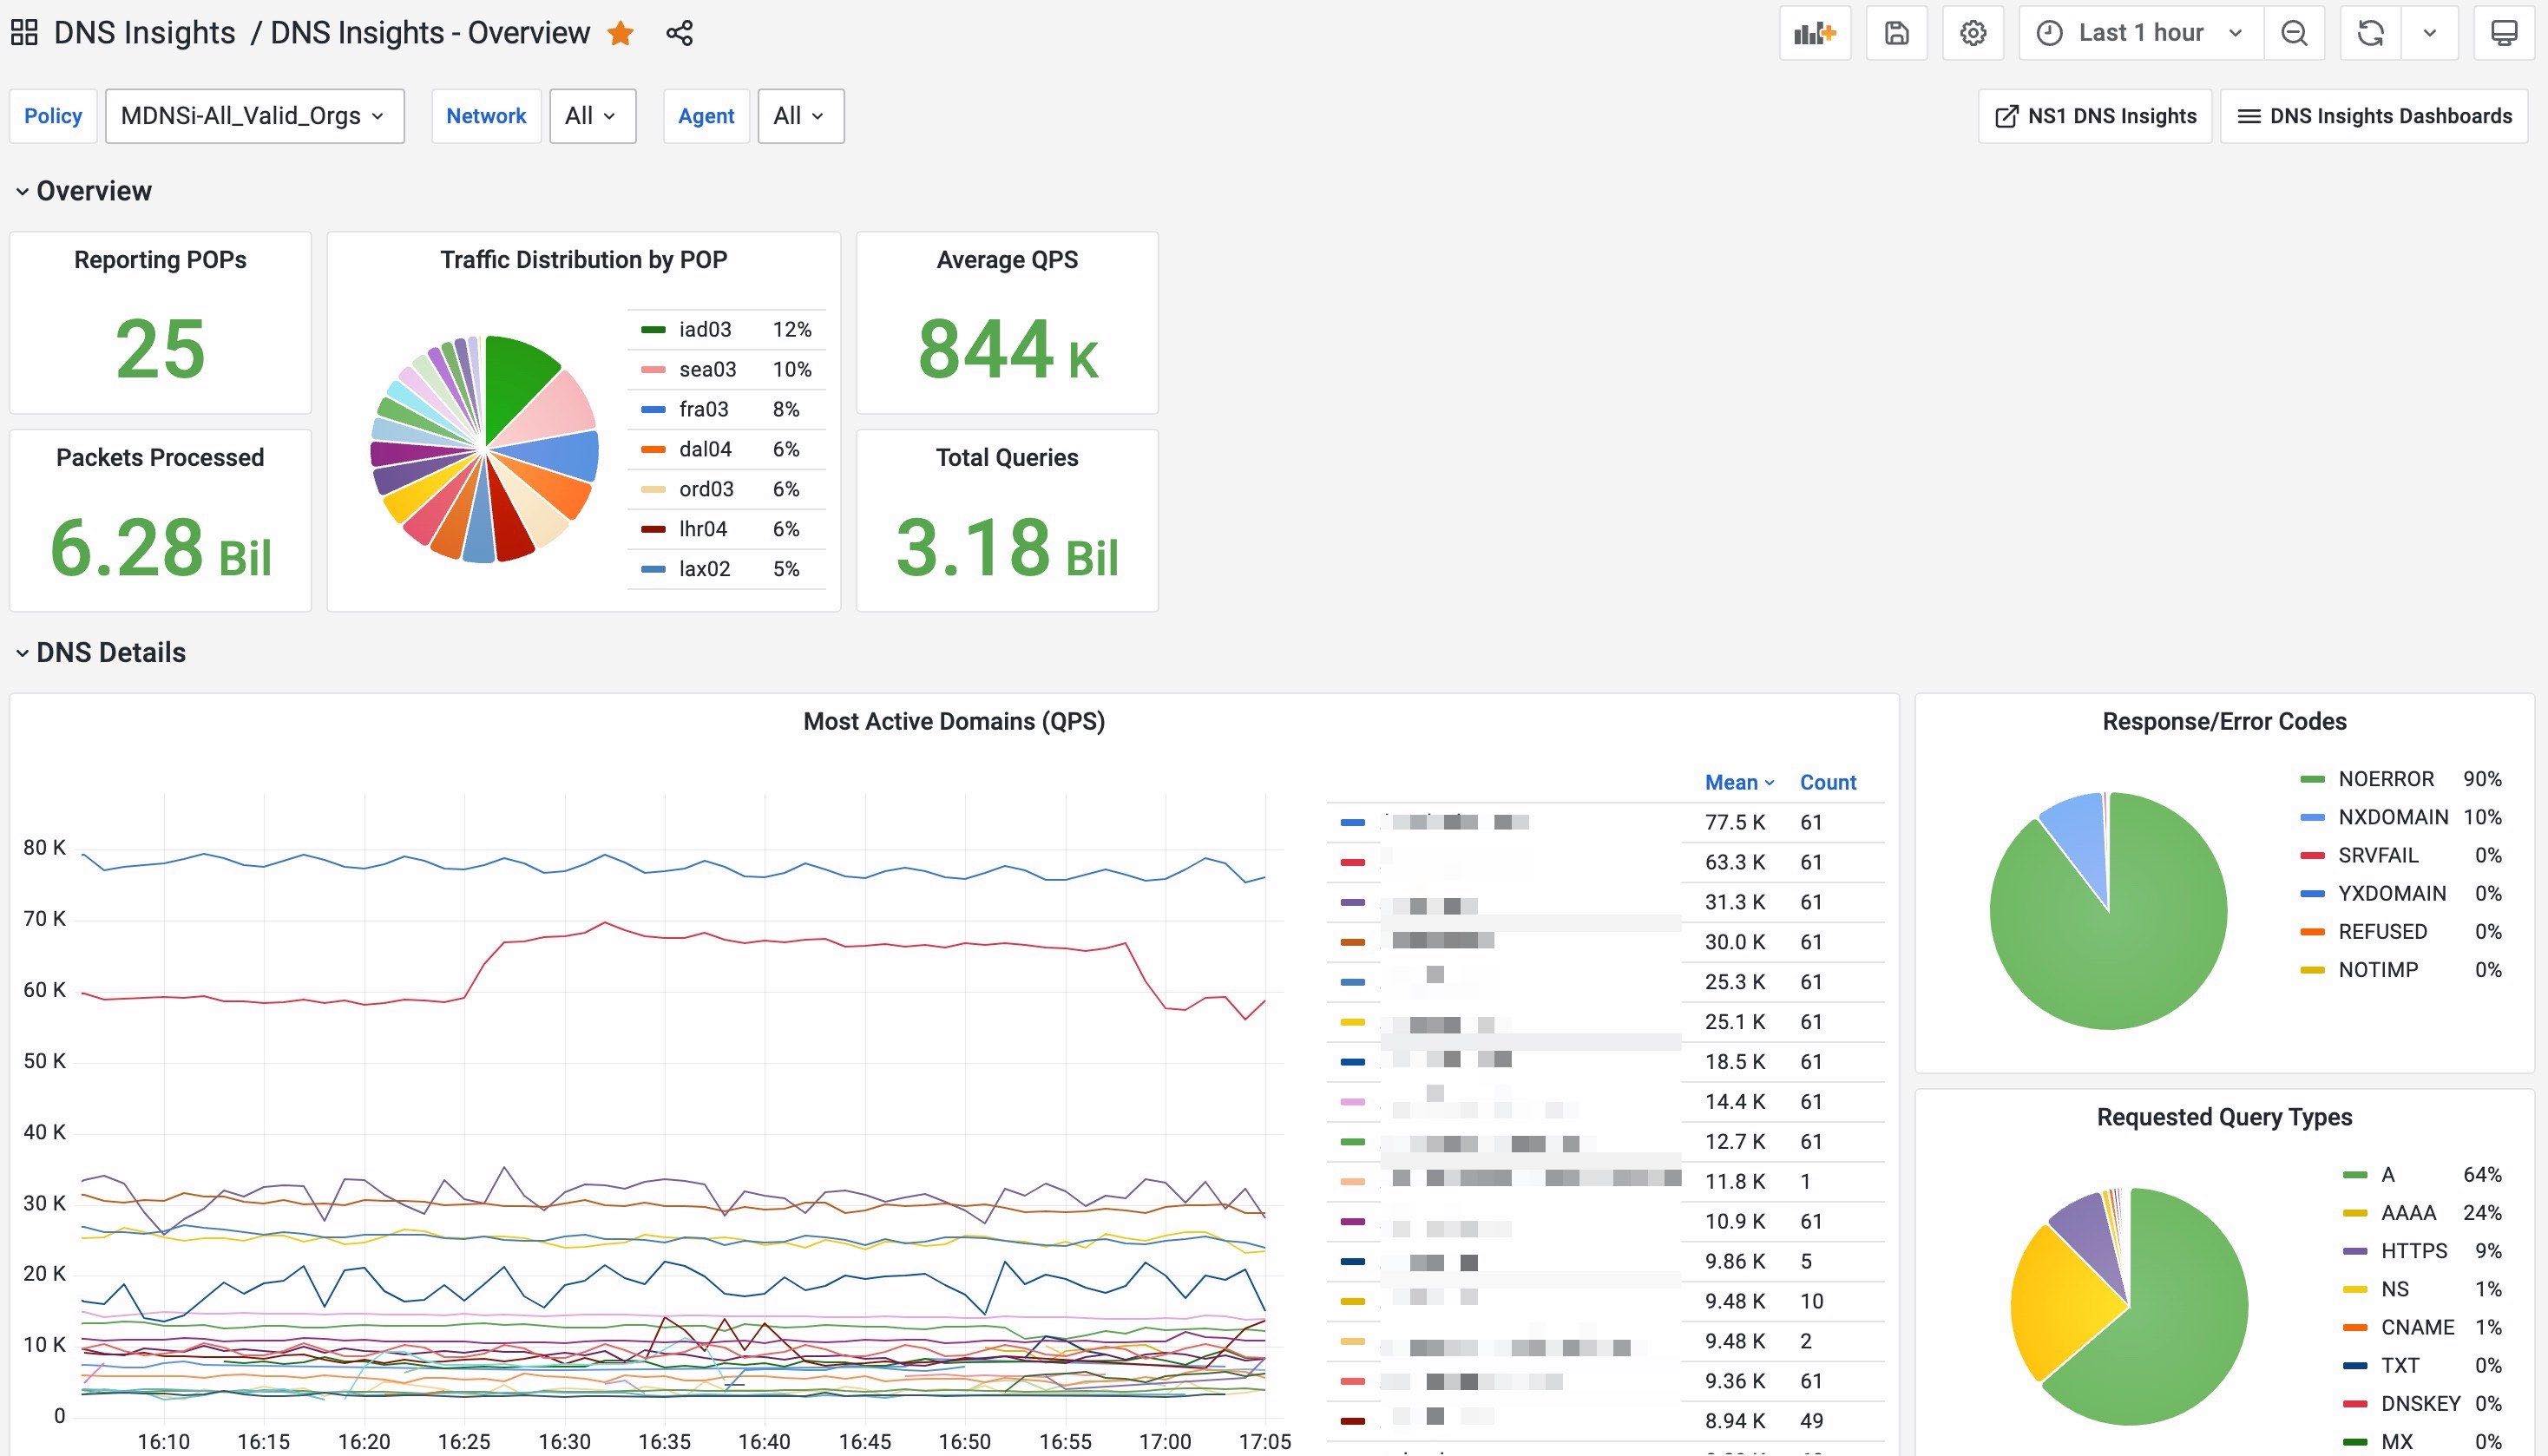Image resolution: width=2548 pixels, height=1456 pixels.
Task: Open the Policy MDNSi-All_Valid_Orgs dropdown
Action: coord(254,116)
